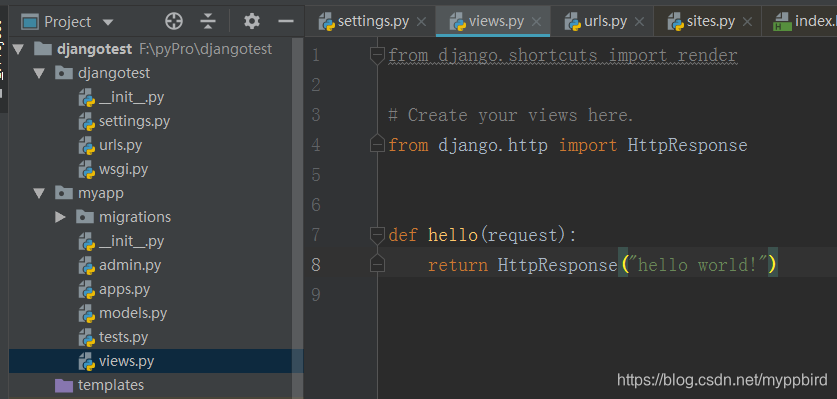Click the Python file icon beside admin.py
The width and height of the screenshot is (837, 399).
pyautogui.click(x=86, y=265)
